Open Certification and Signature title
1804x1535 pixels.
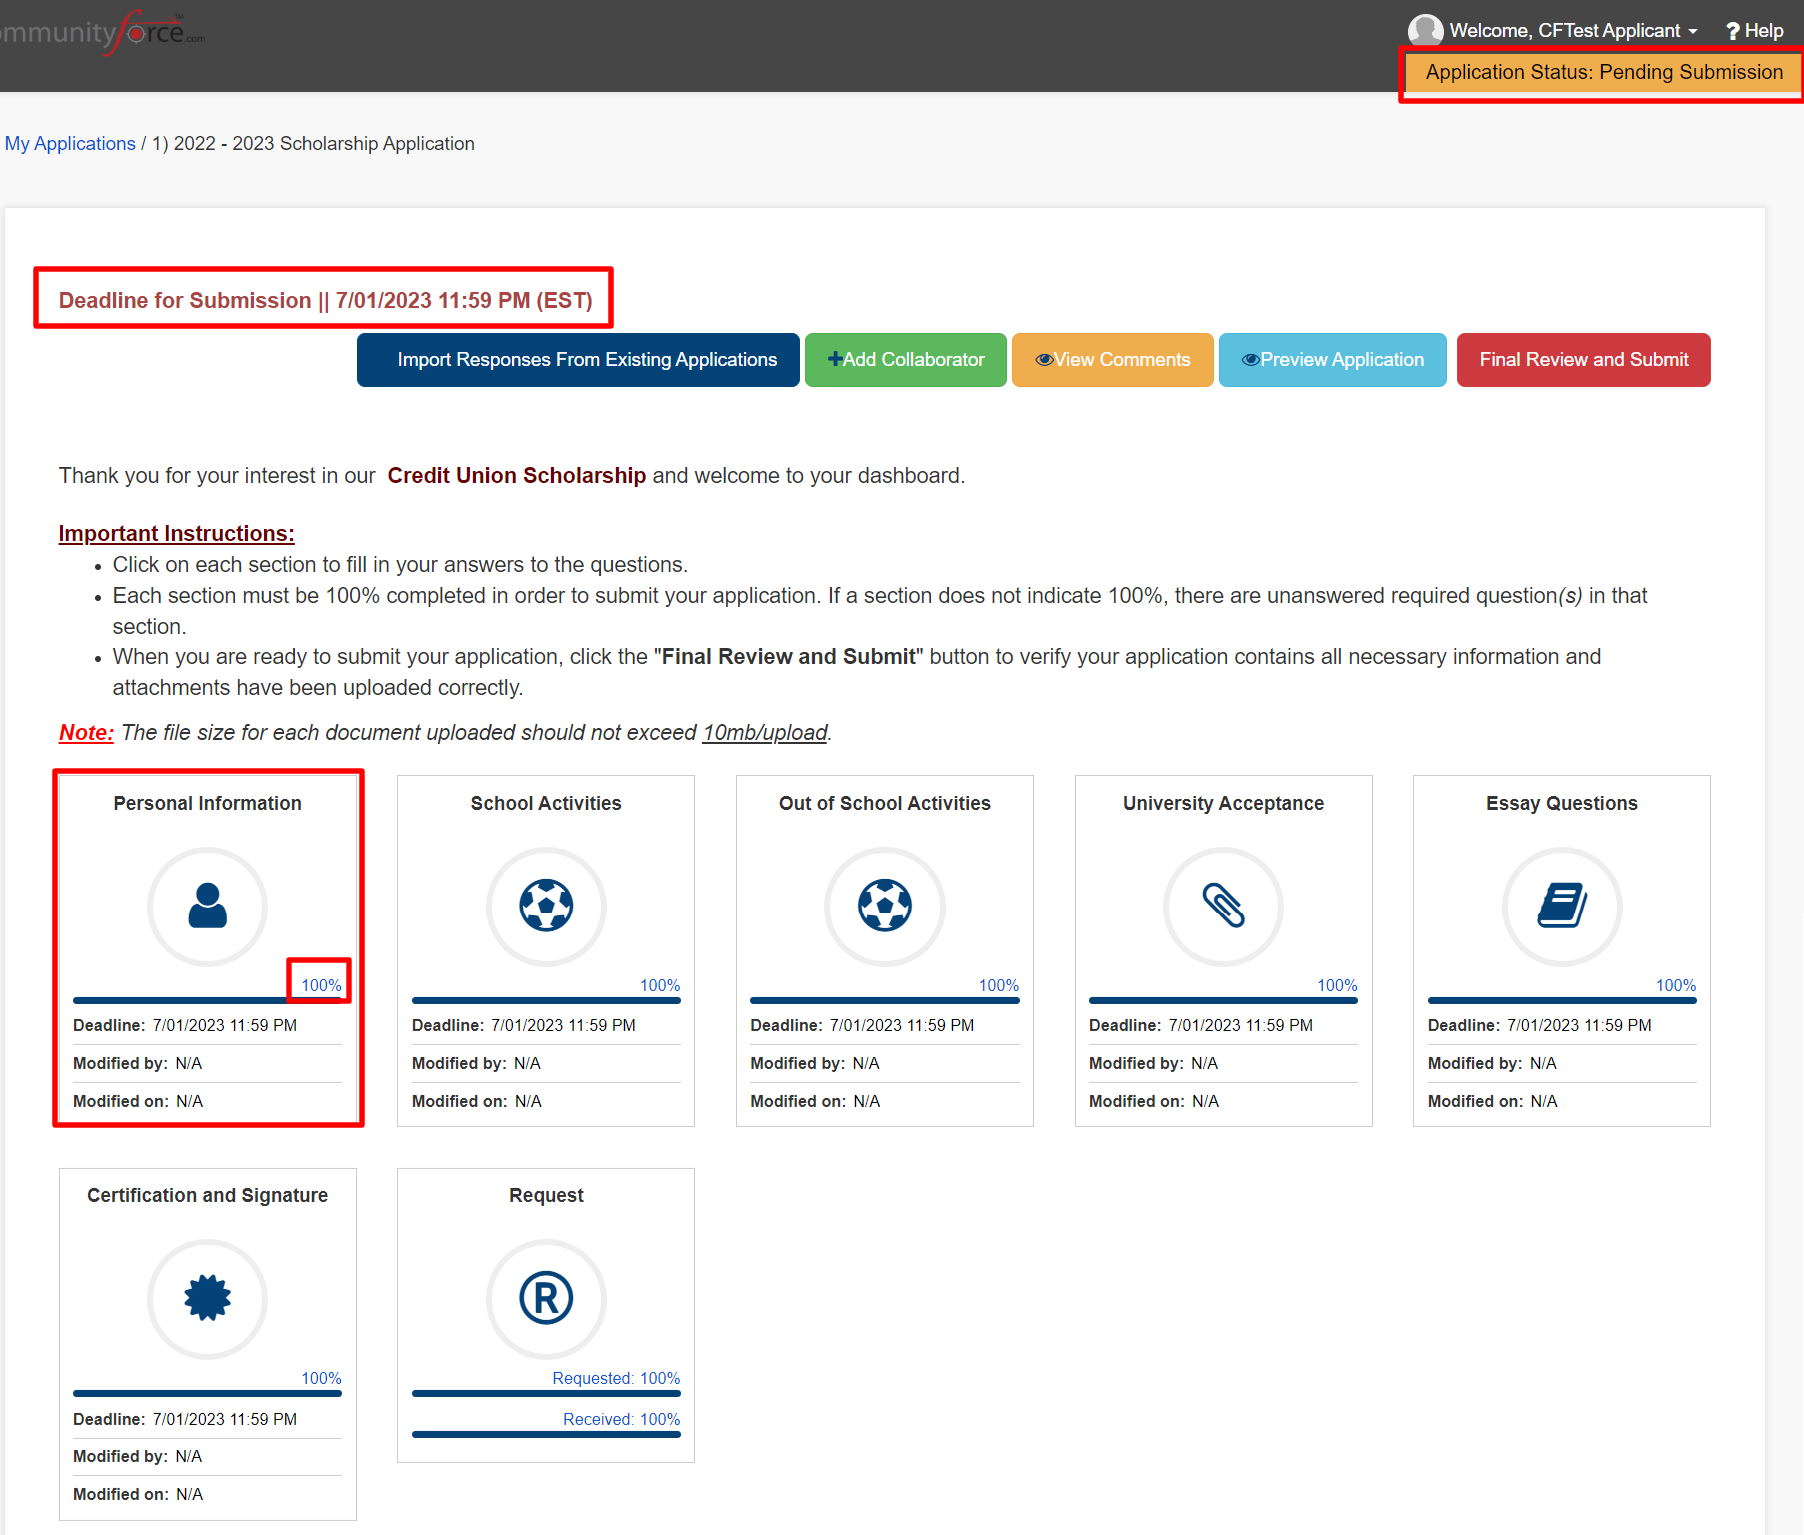coord(207,1195)
